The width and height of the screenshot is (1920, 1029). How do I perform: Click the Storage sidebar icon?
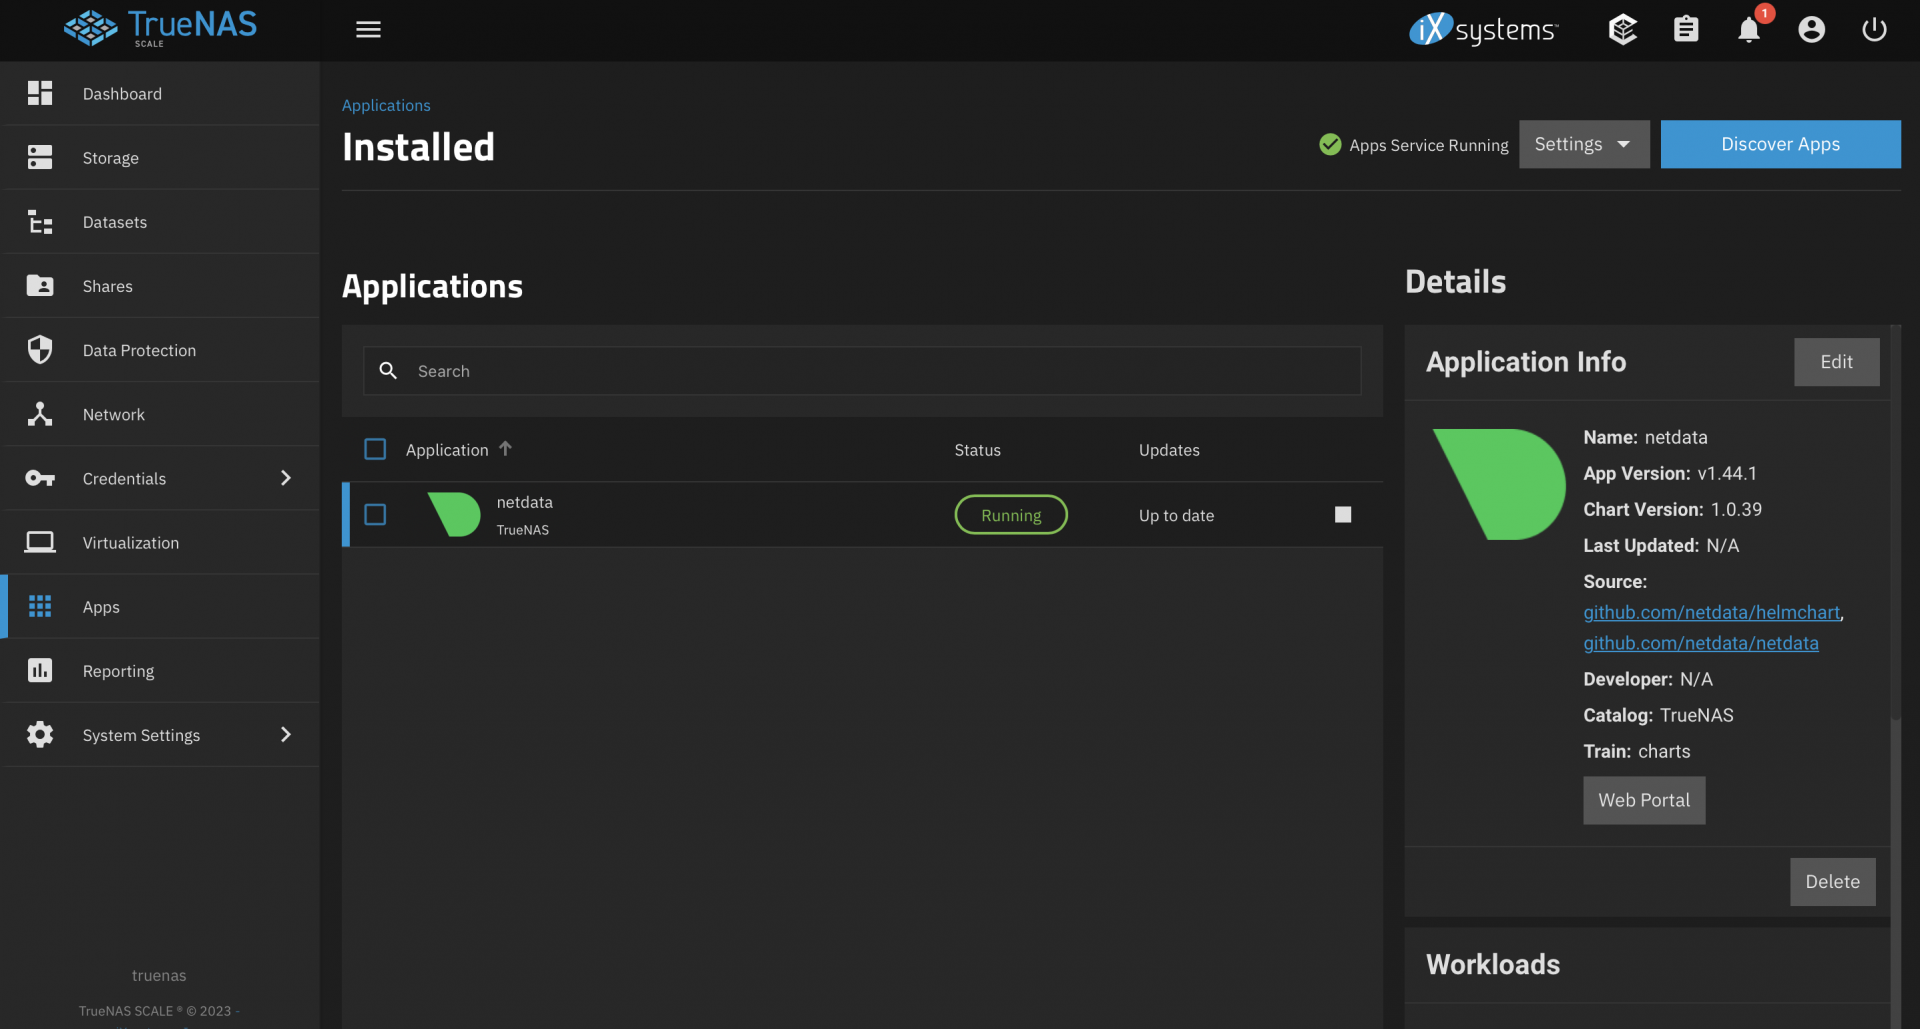coord(40,157)
